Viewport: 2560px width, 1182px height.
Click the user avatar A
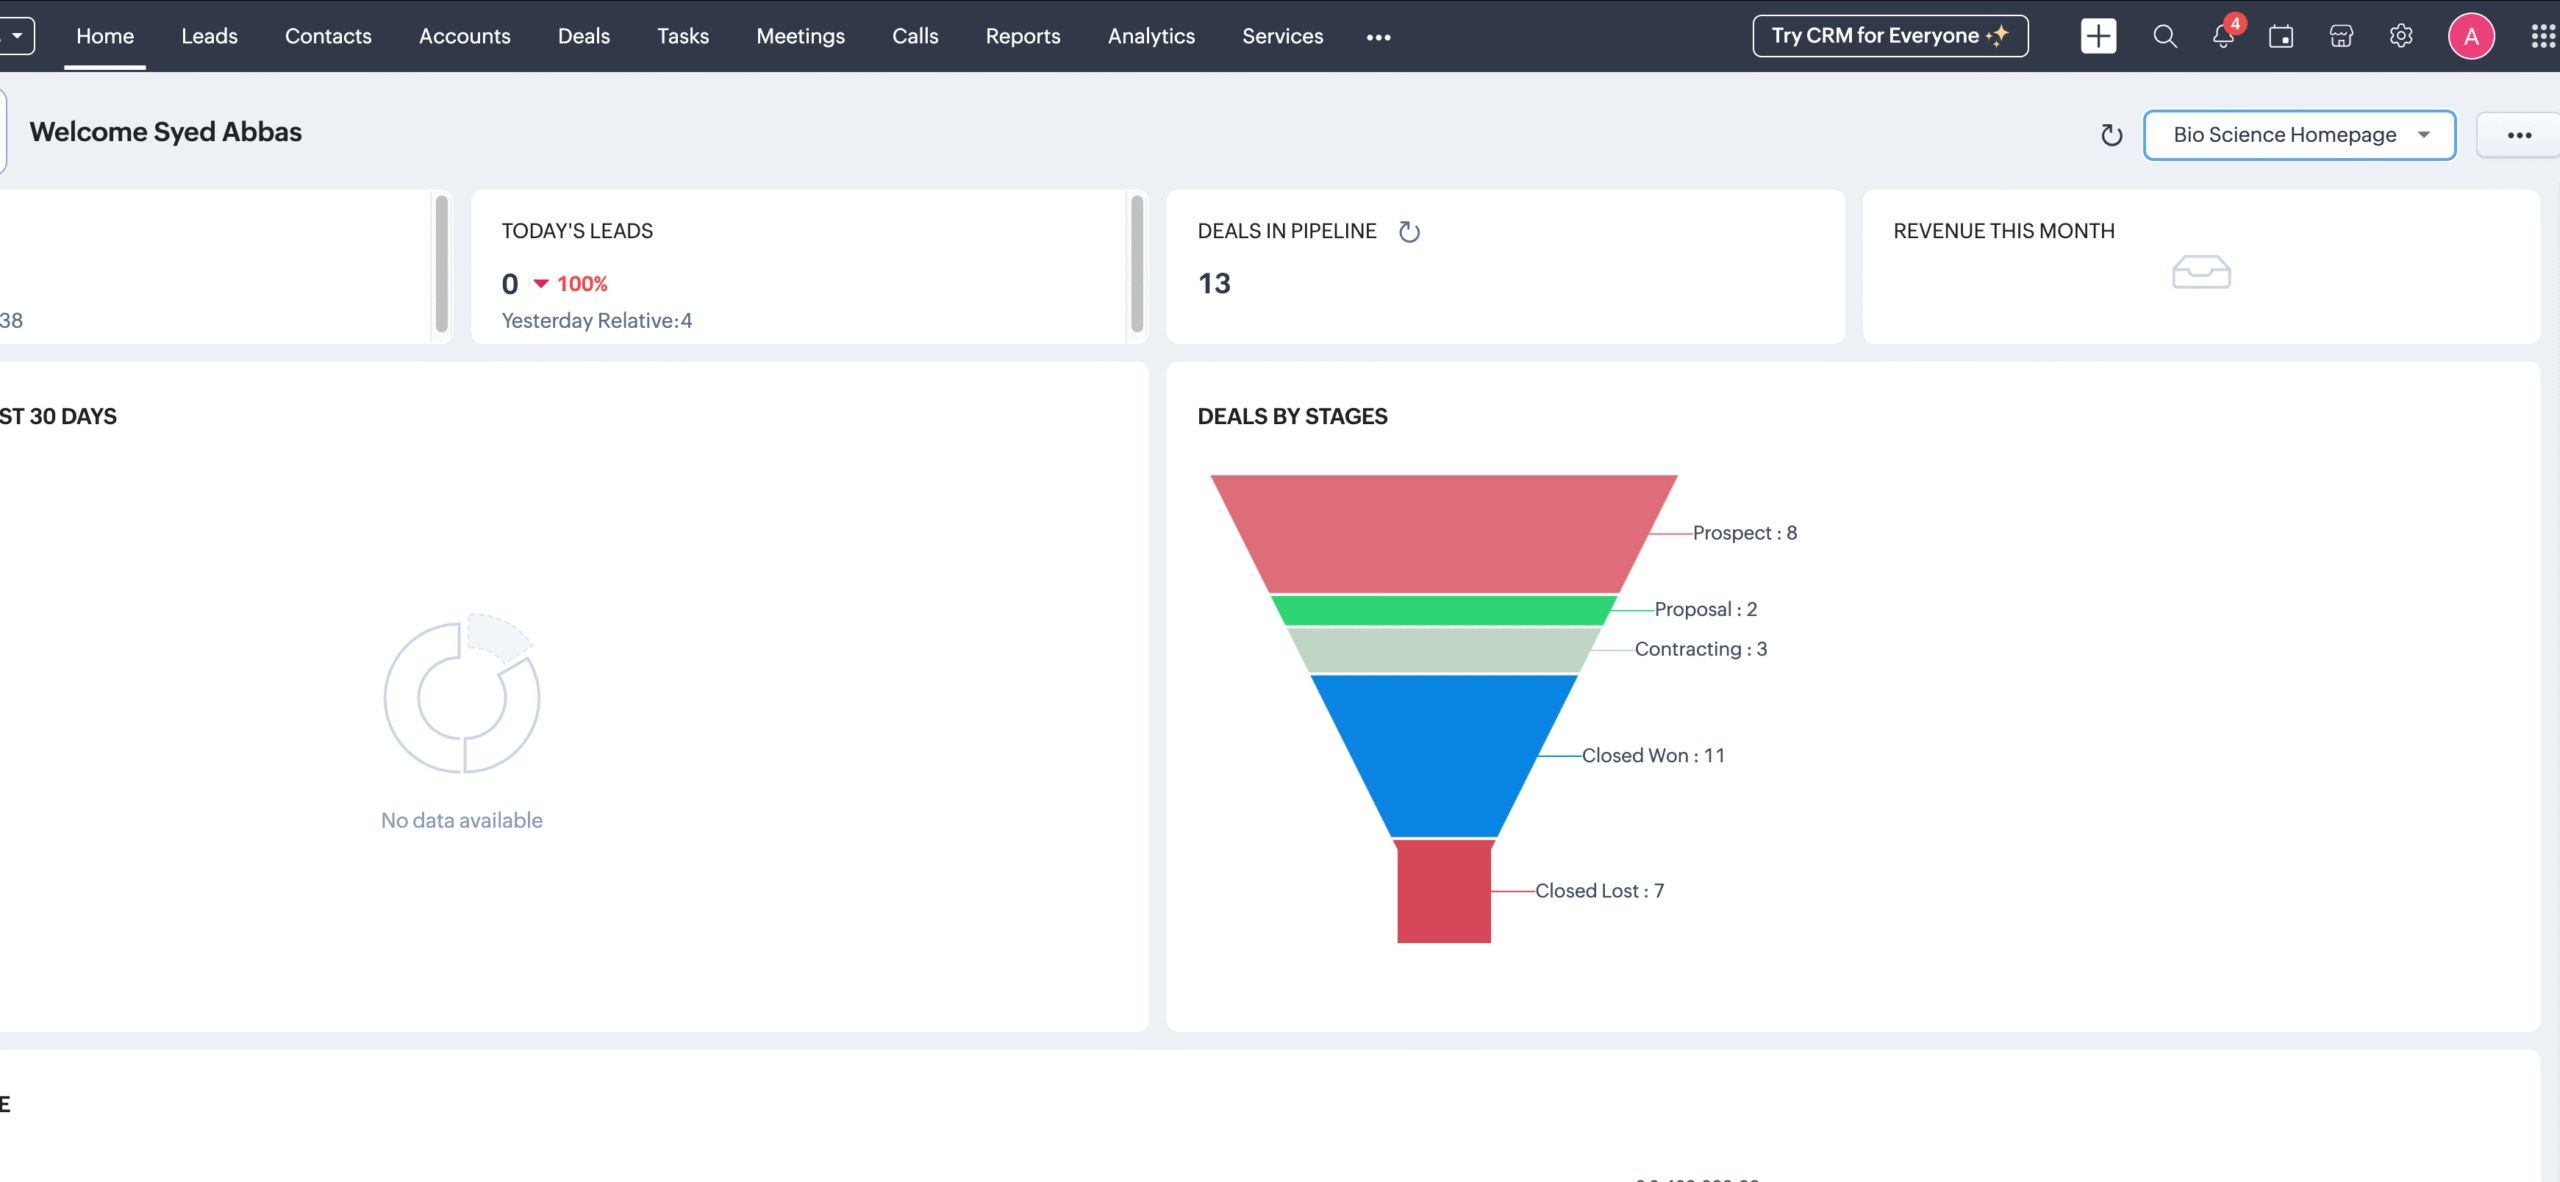click(x=2470, y=37)
